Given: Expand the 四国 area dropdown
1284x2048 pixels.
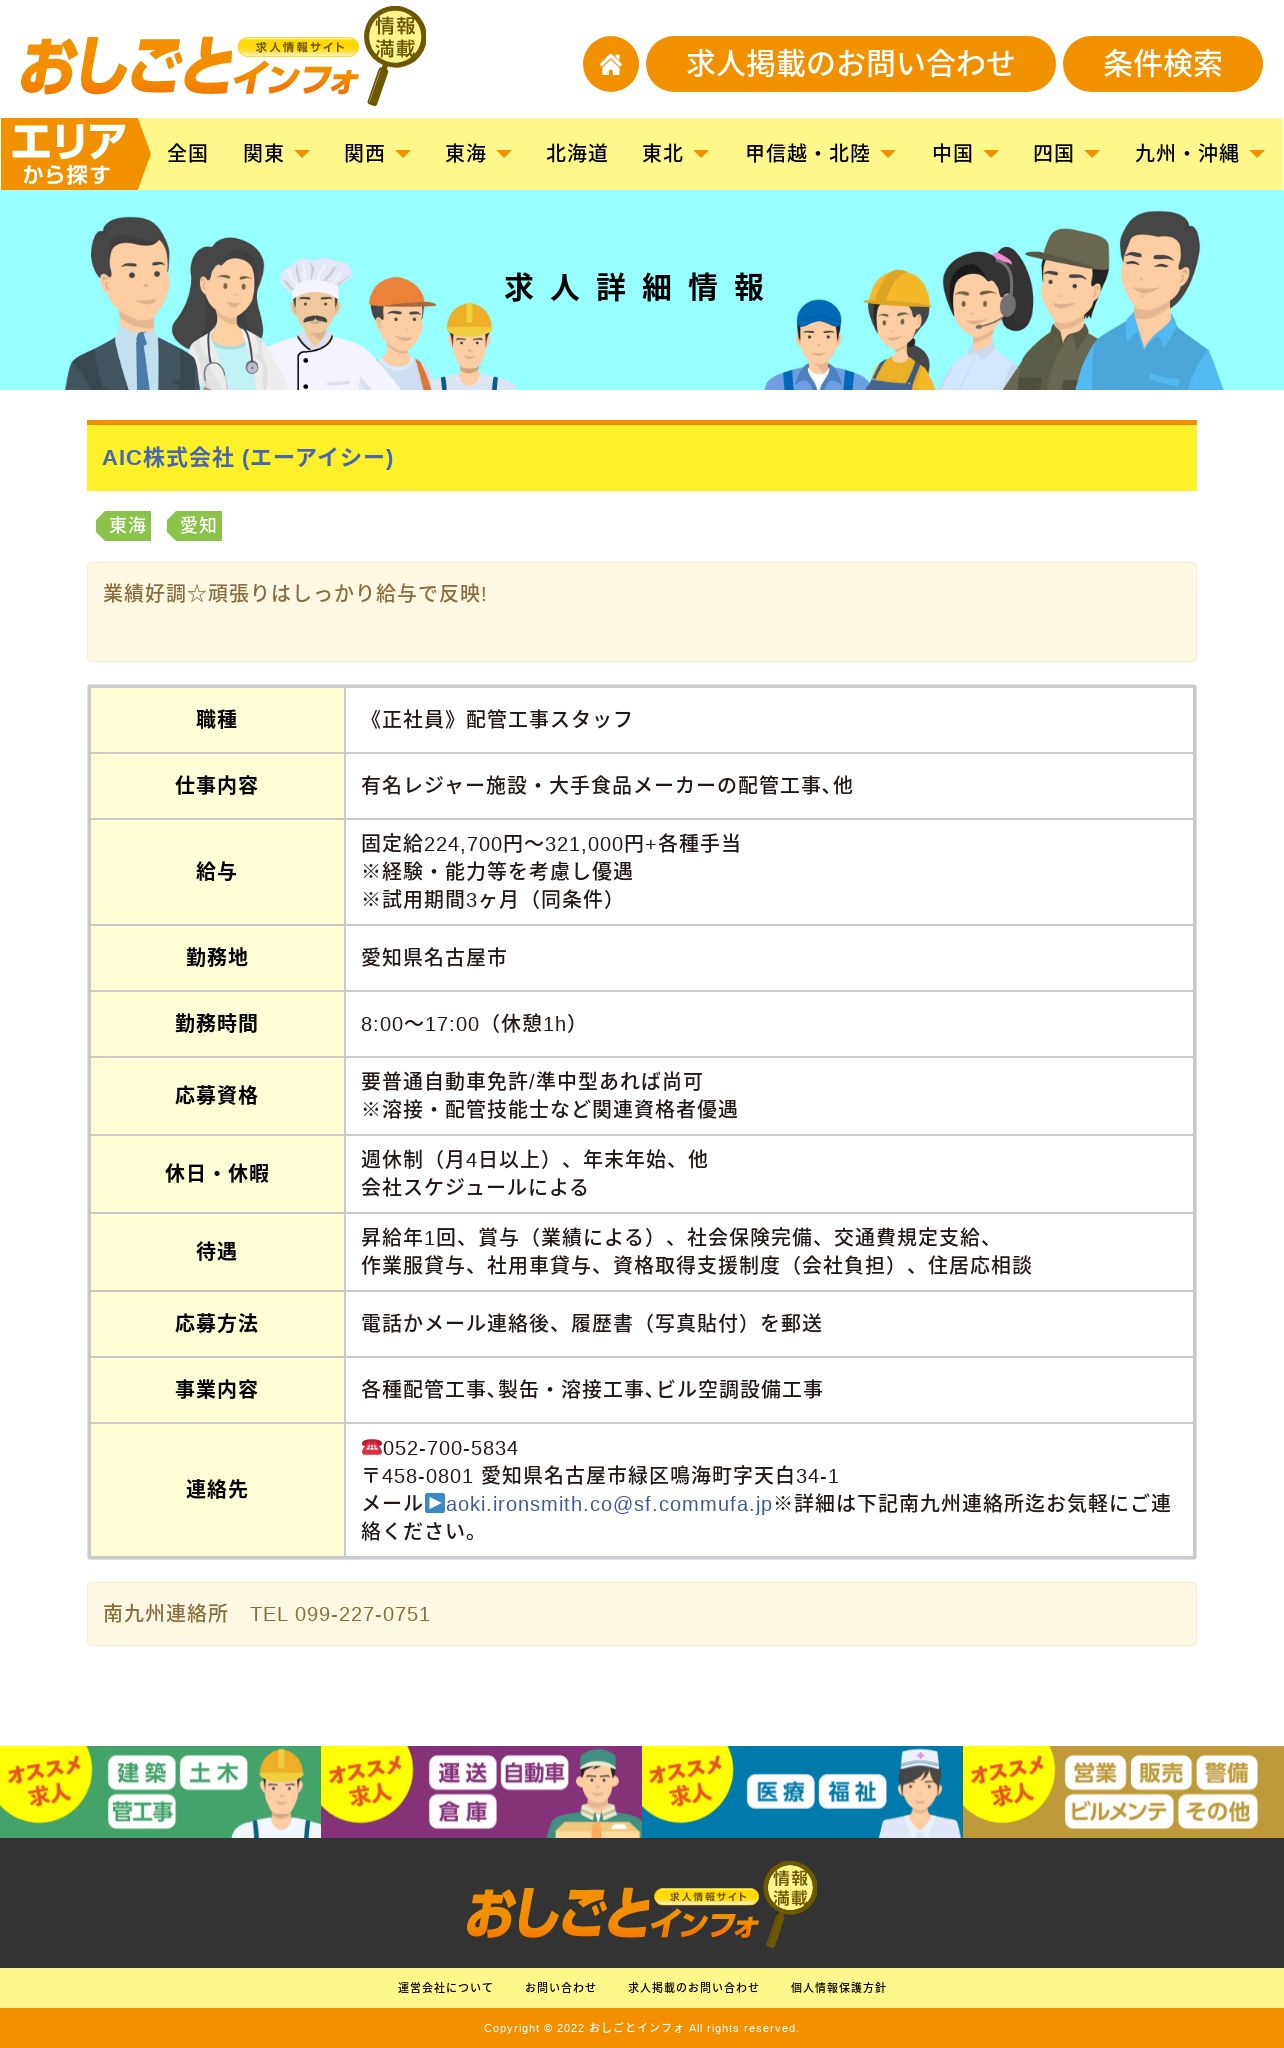Looking at the screenshot, I should pos(1066,153).
